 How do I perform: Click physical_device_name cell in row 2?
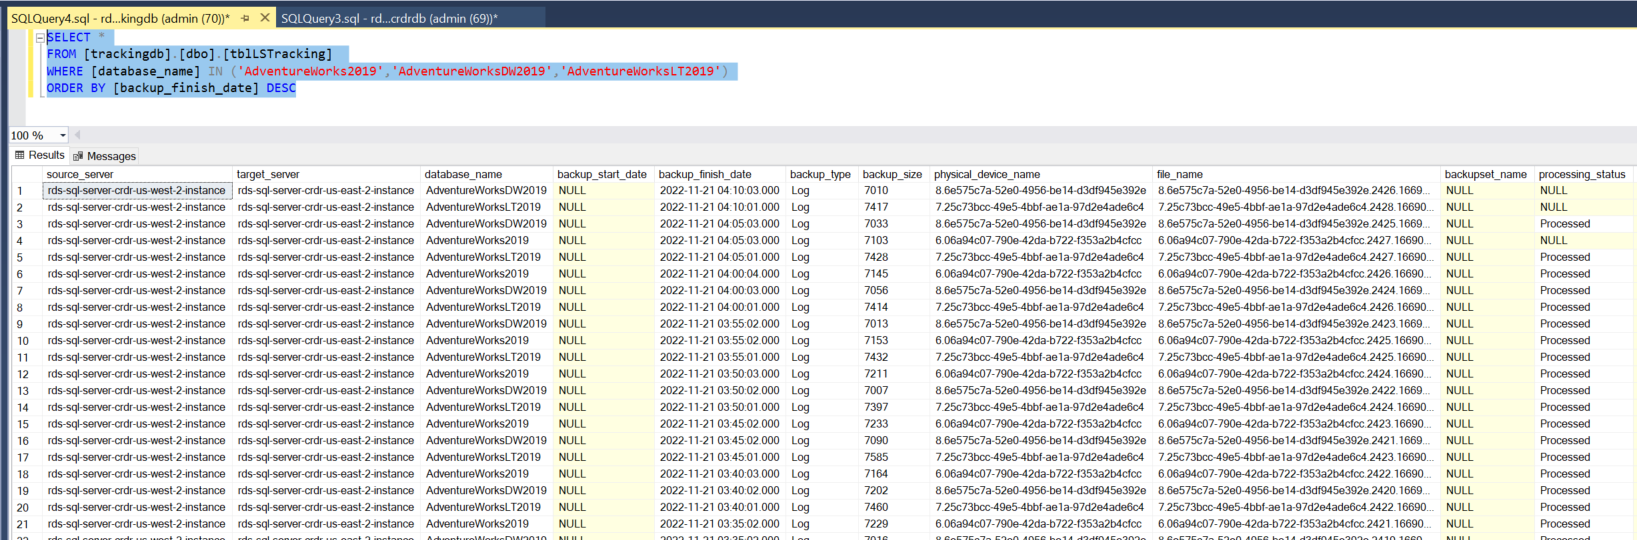coord(1041,207)
